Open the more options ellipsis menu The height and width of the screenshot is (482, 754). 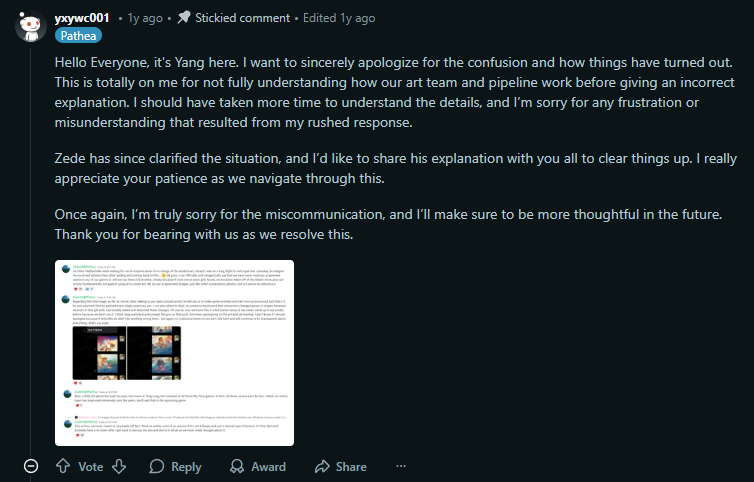(401, 466)
